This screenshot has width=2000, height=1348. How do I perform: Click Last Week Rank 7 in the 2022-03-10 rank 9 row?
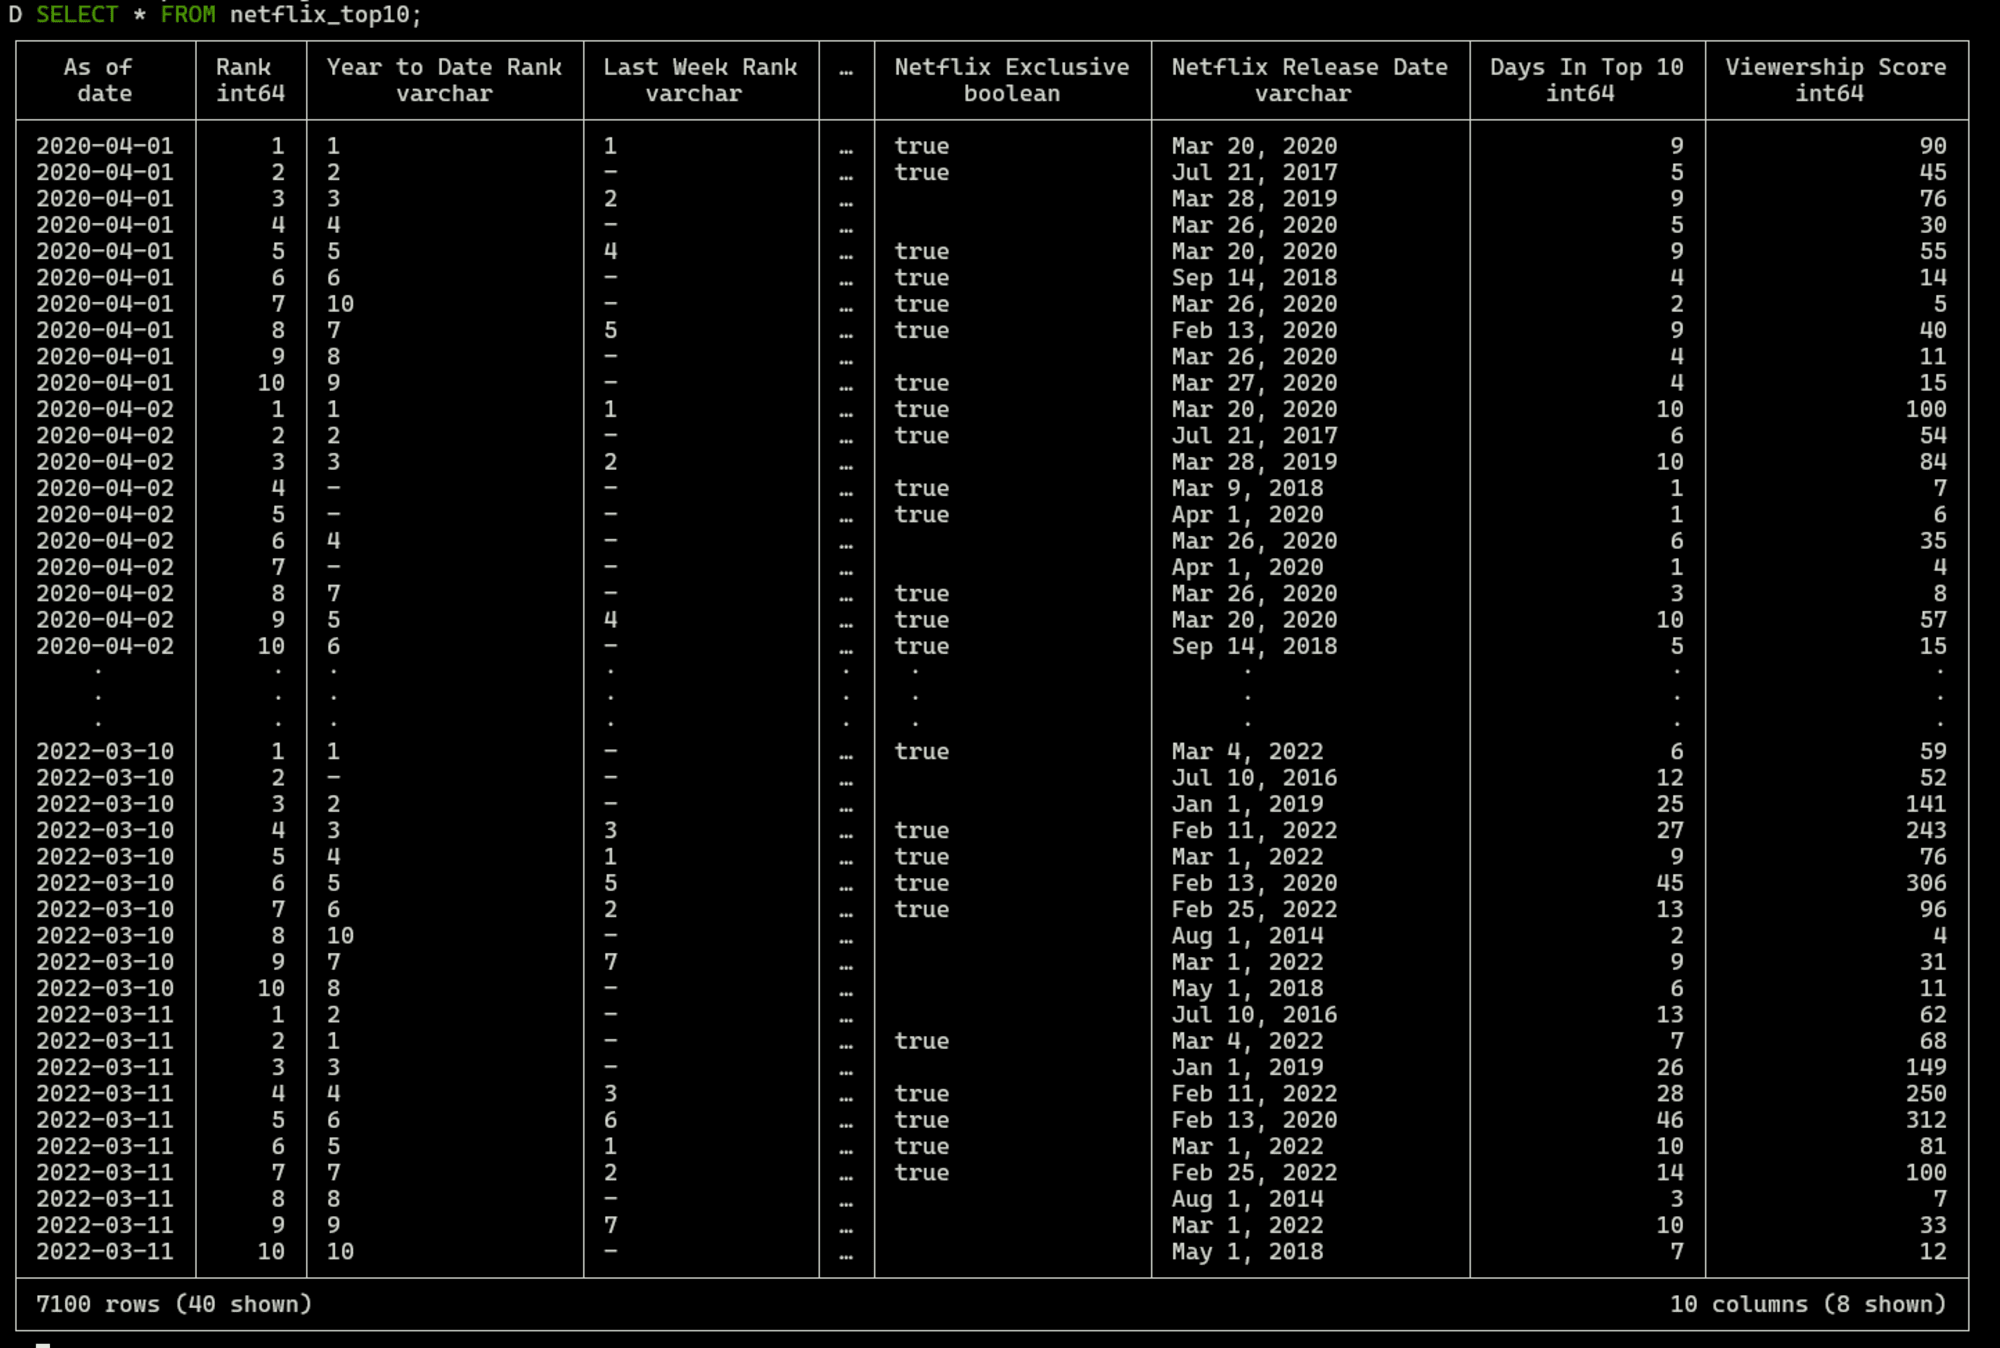click(610, 962)
